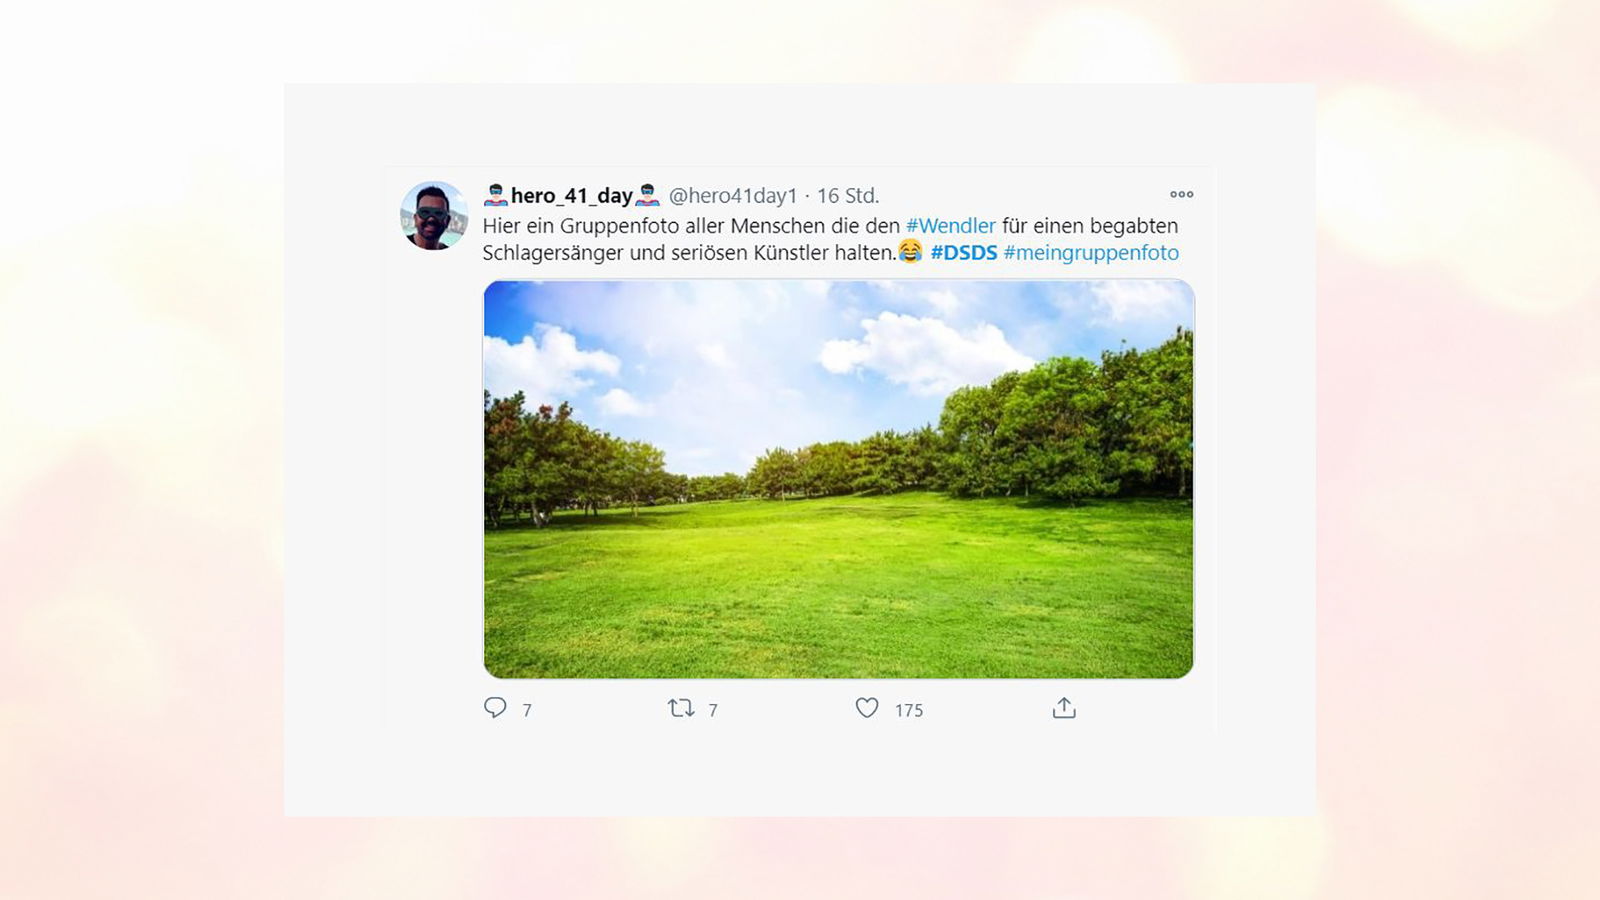The image size is (1600, 900).
Task: Click the tweet text starting 'Hier ein Gruppenfoto'
Action: 830,239
